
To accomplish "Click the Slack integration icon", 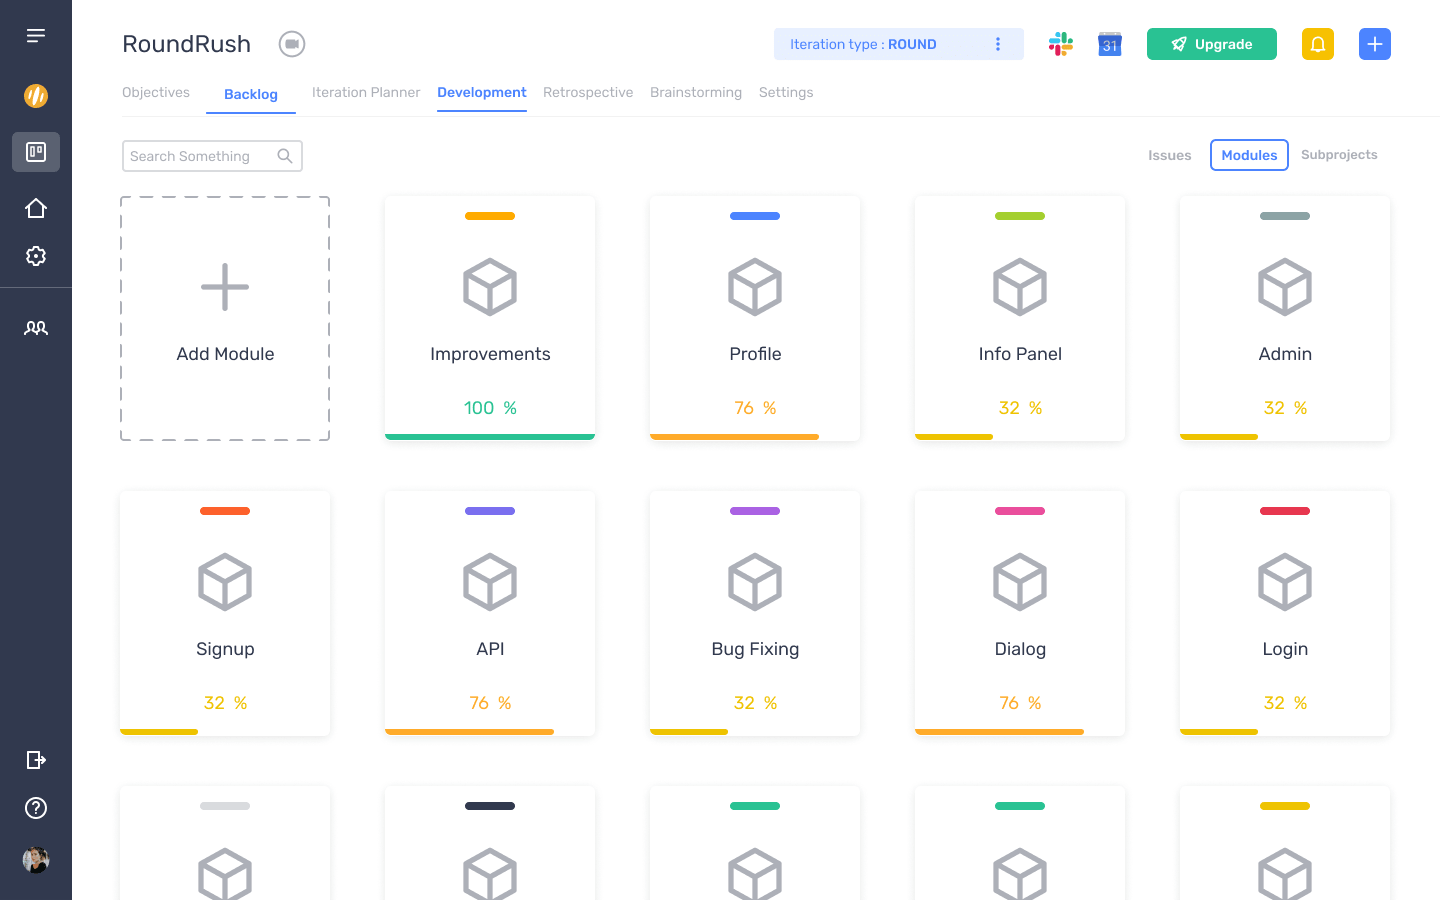I will [1061, 44].
